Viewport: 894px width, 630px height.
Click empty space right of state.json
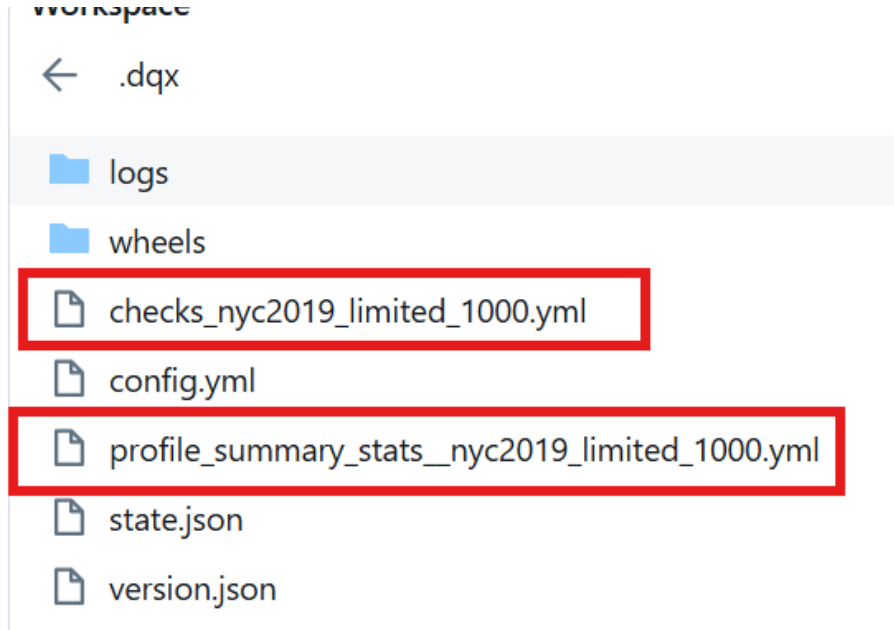pyautogui.click(x=570, y=519)
